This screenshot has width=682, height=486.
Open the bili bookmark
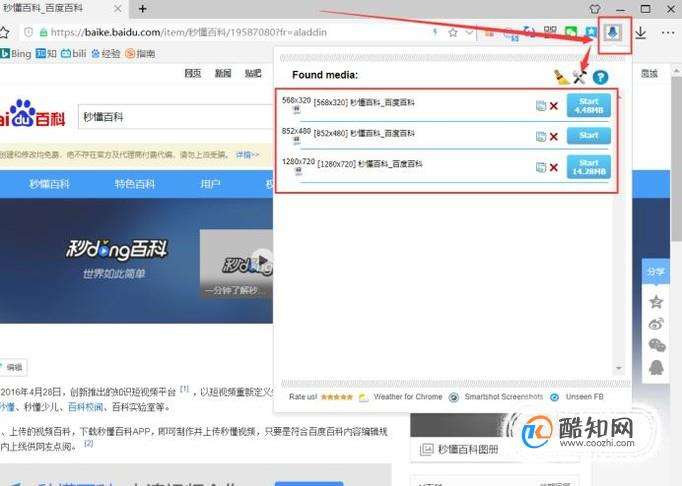74,54
